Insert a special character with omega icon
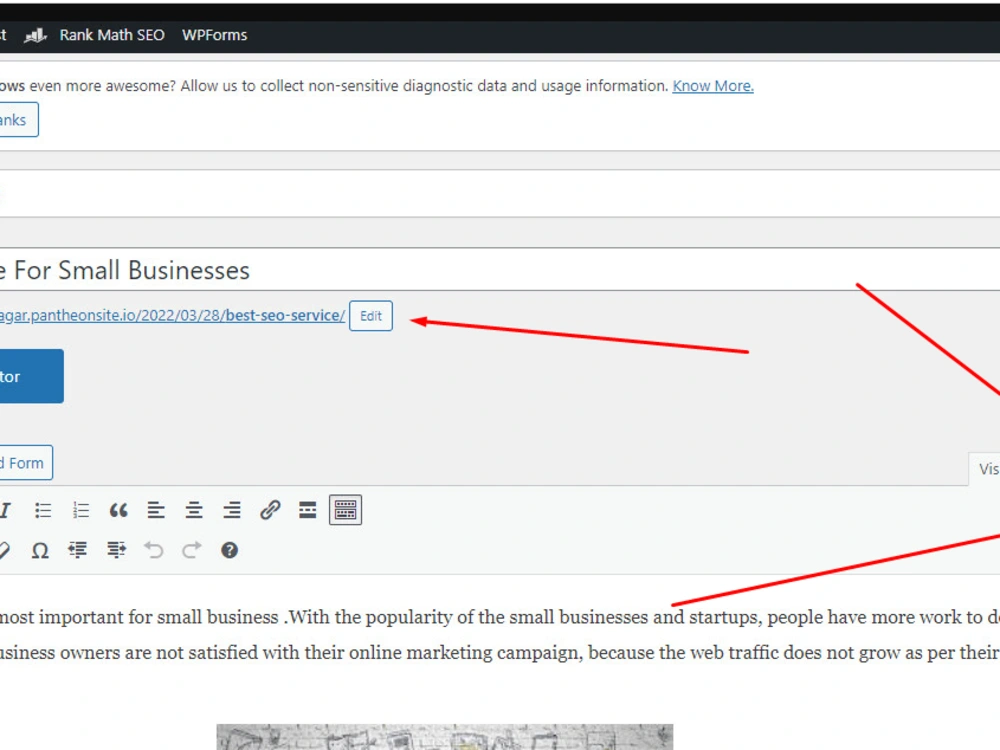Screen dimensions: 1000x750 40,550
